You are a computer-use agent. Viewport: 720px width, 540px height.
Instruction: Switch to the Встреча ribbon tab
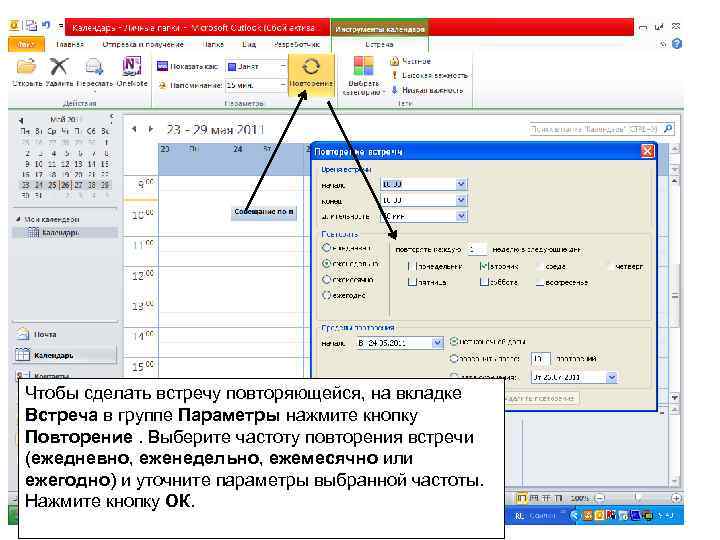pos(379,45)
